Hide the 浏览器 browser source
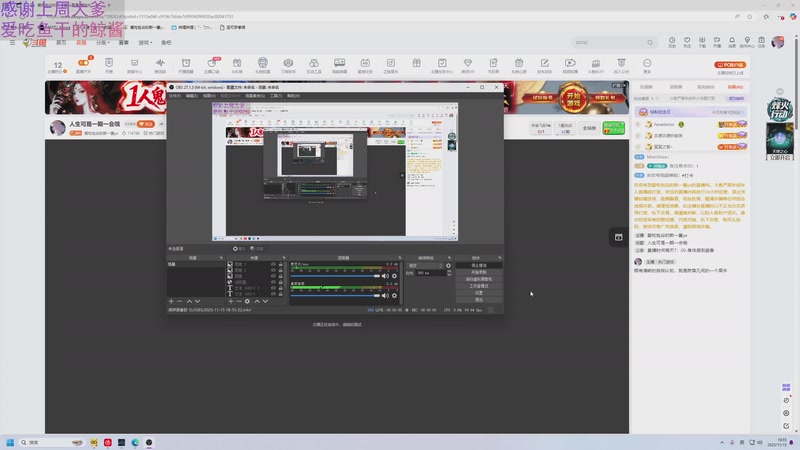 pyautogui.click(x=273, y=282)
